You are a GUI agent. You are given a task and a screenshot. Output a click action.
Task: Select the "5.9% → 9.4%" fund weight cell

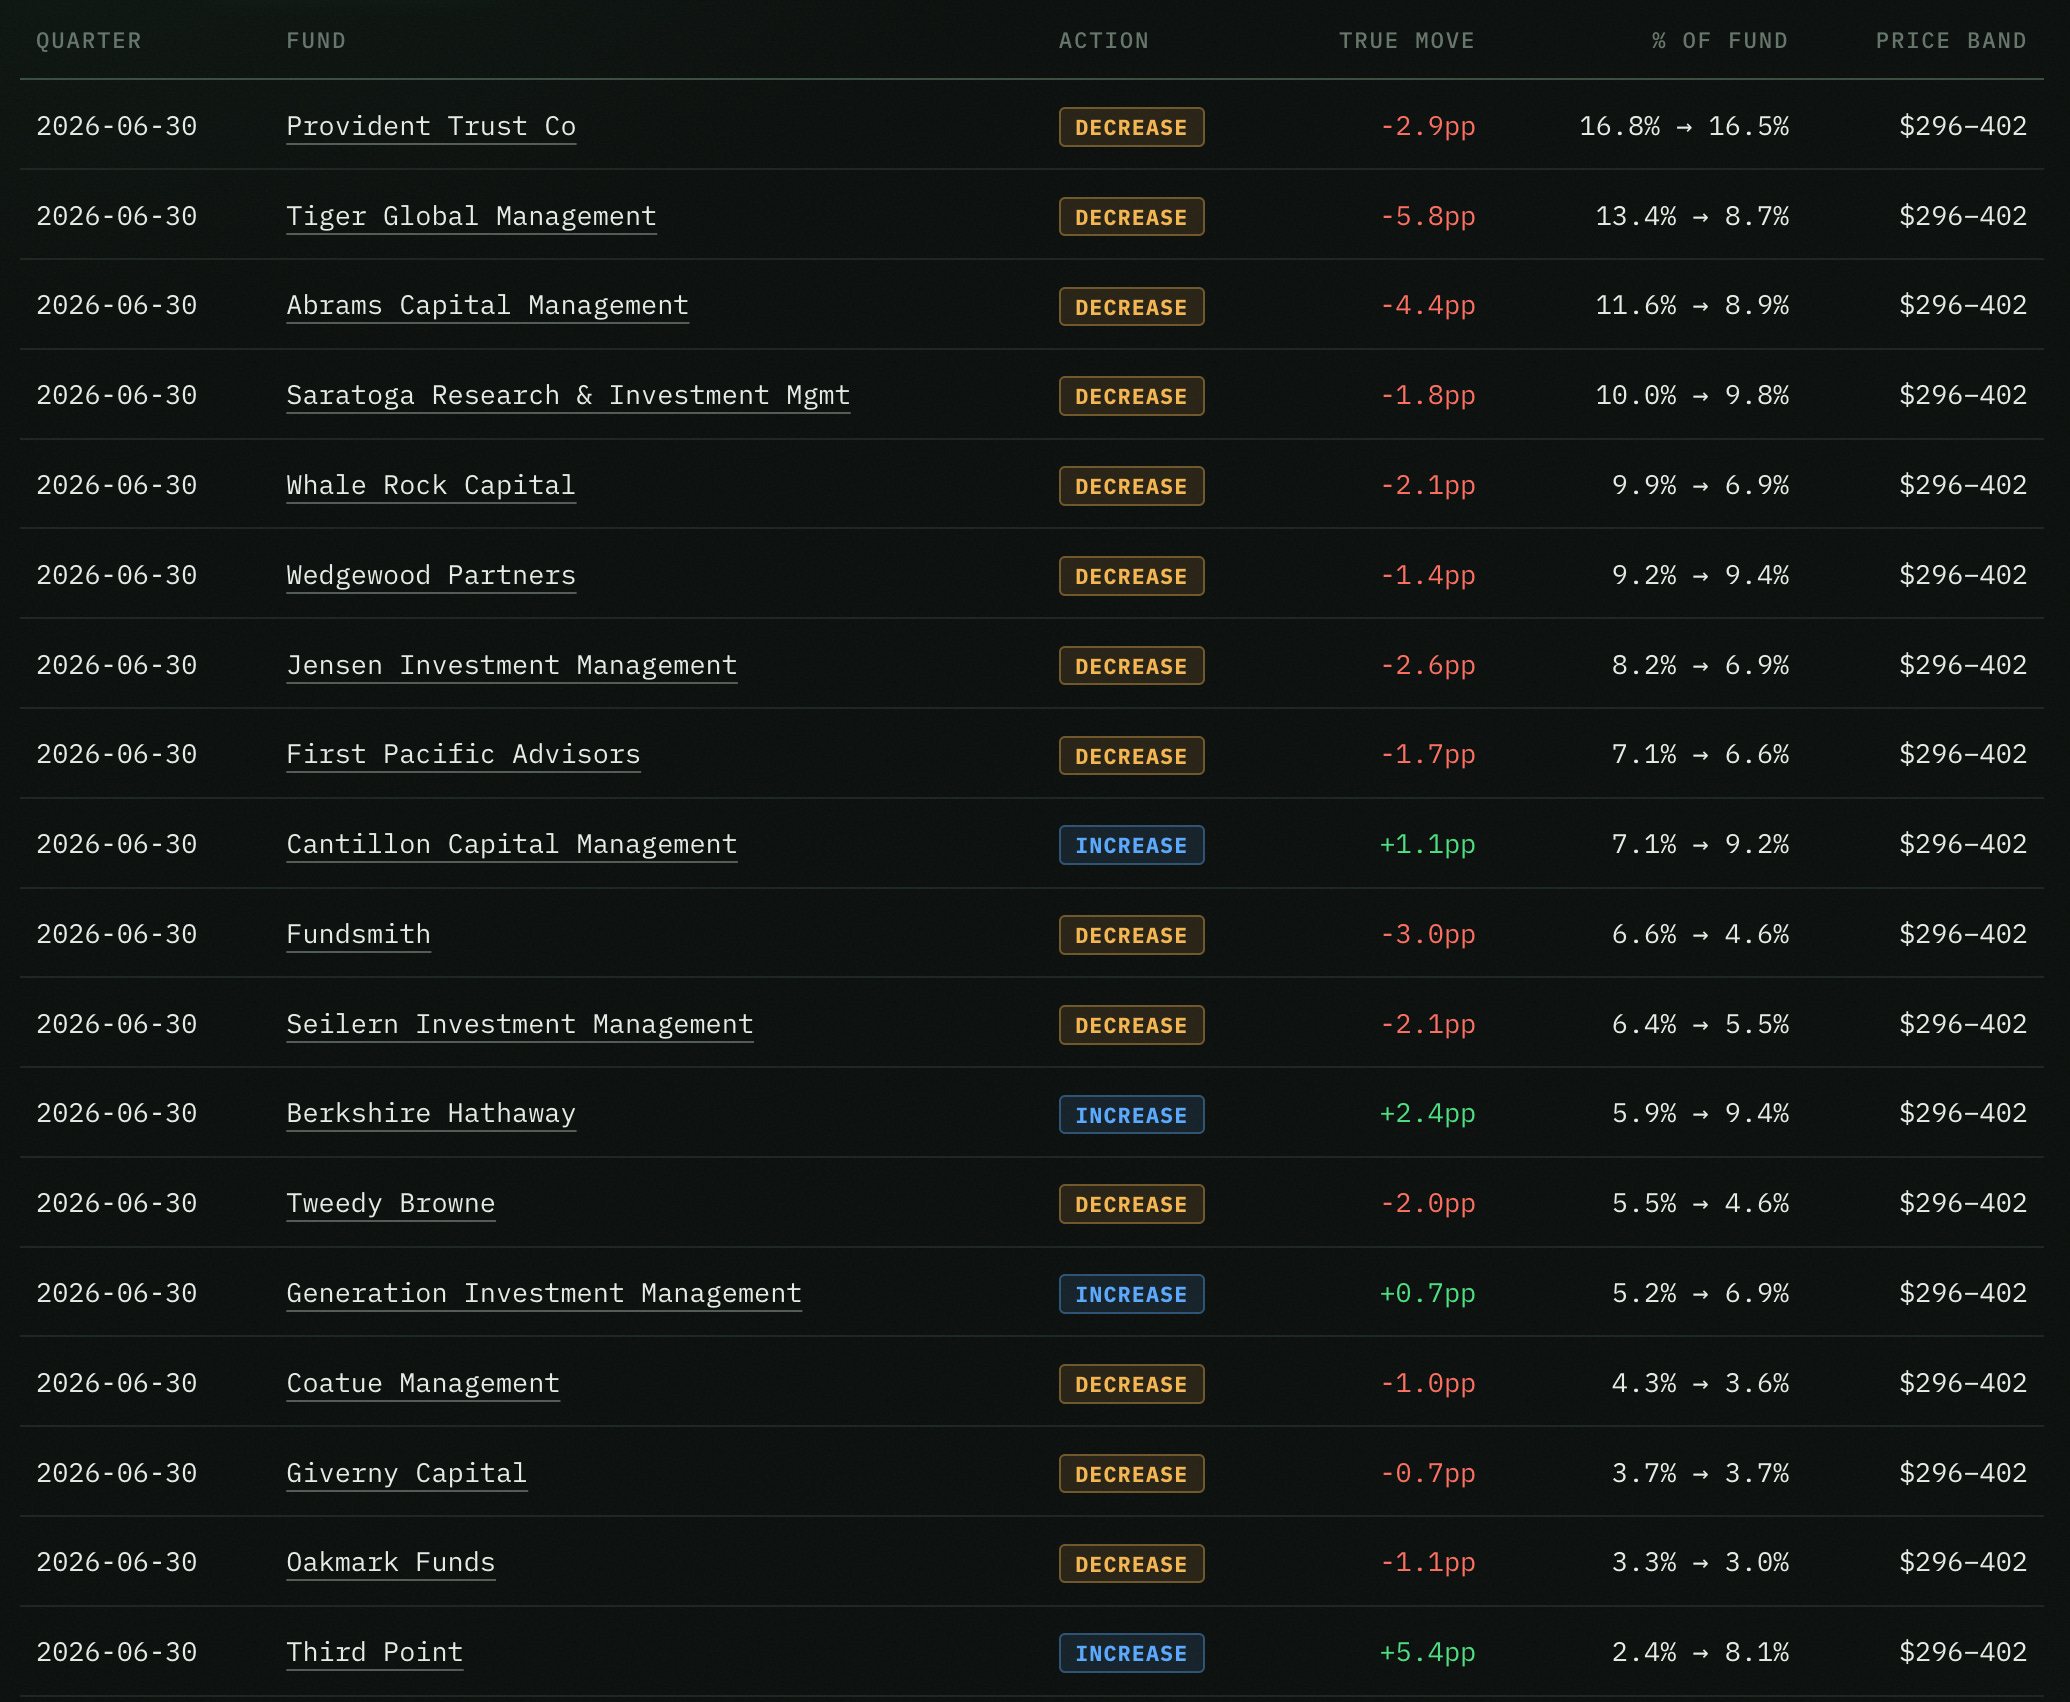1700,1114
